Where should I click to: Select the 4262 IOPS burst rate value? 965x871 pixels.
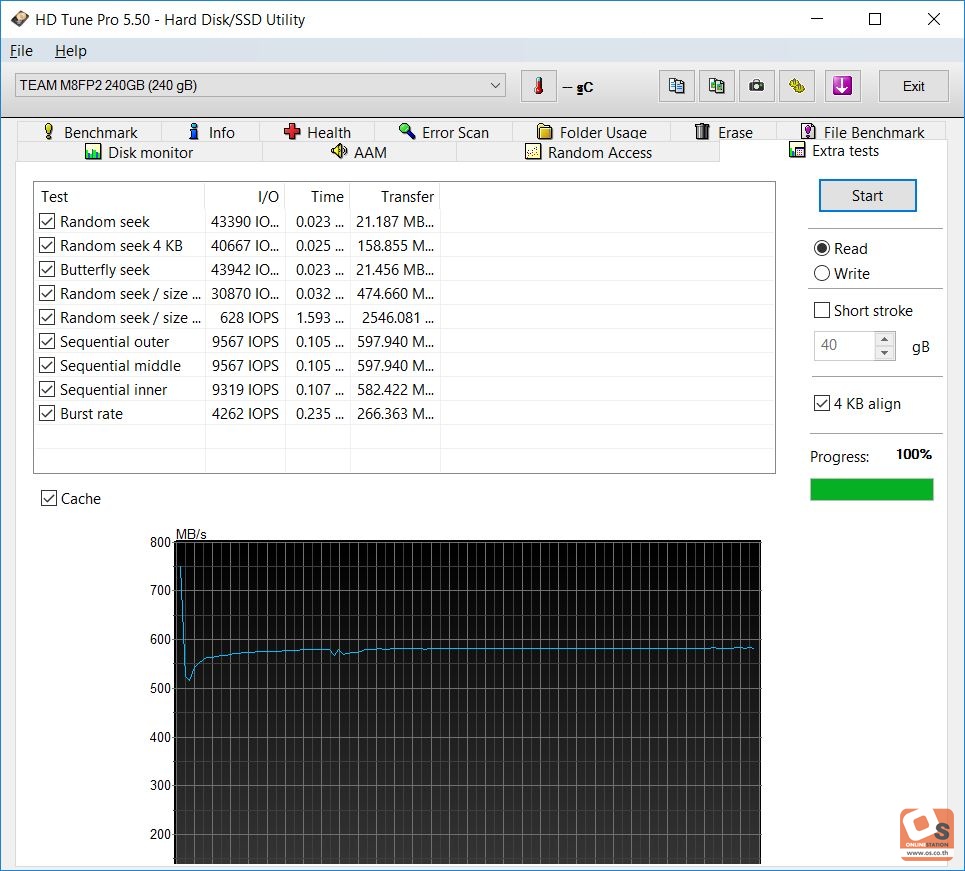245,414
